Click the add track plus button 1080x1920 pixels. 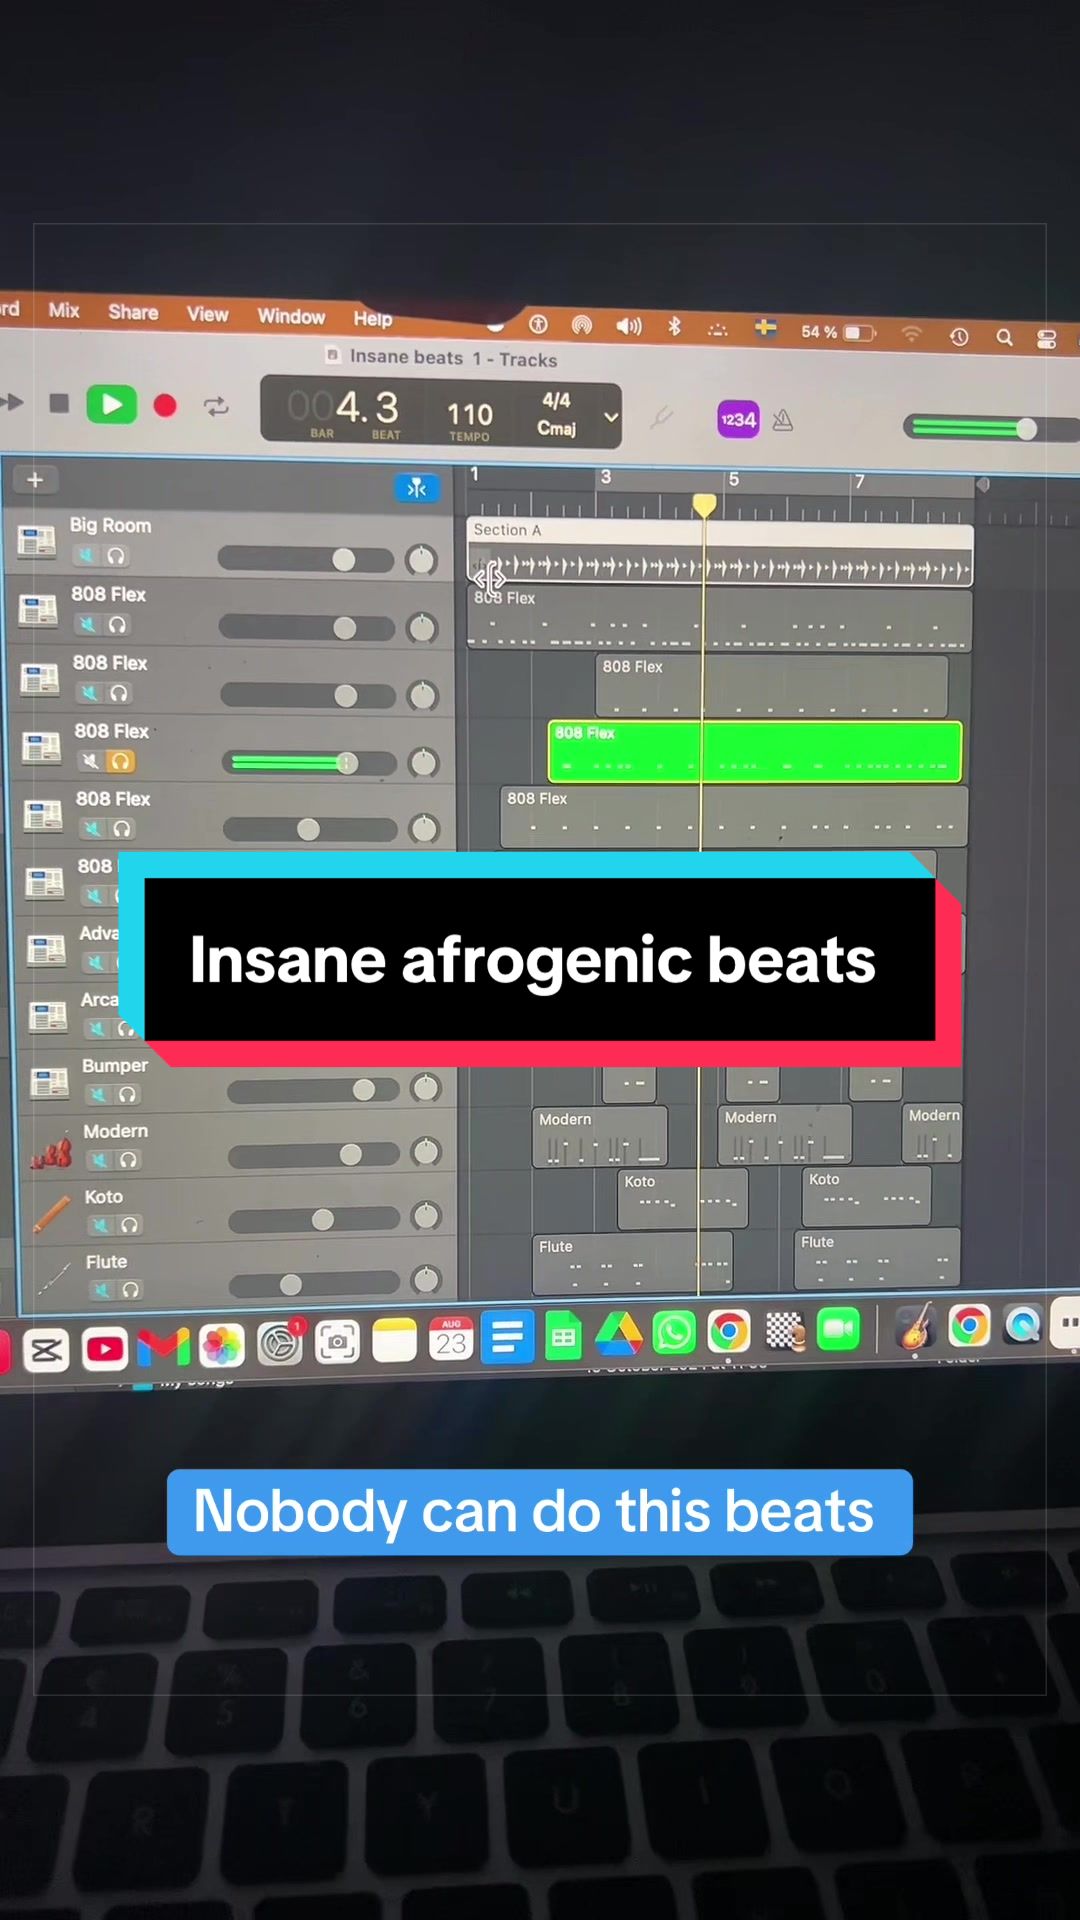(34, 480)
